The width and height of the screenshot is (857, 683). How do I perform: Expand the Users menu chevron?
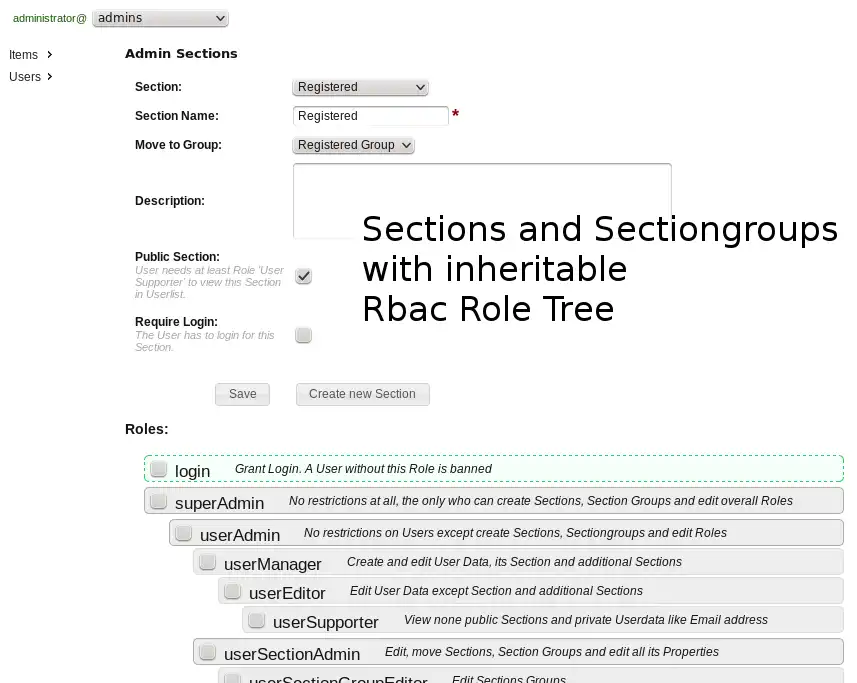50,77
